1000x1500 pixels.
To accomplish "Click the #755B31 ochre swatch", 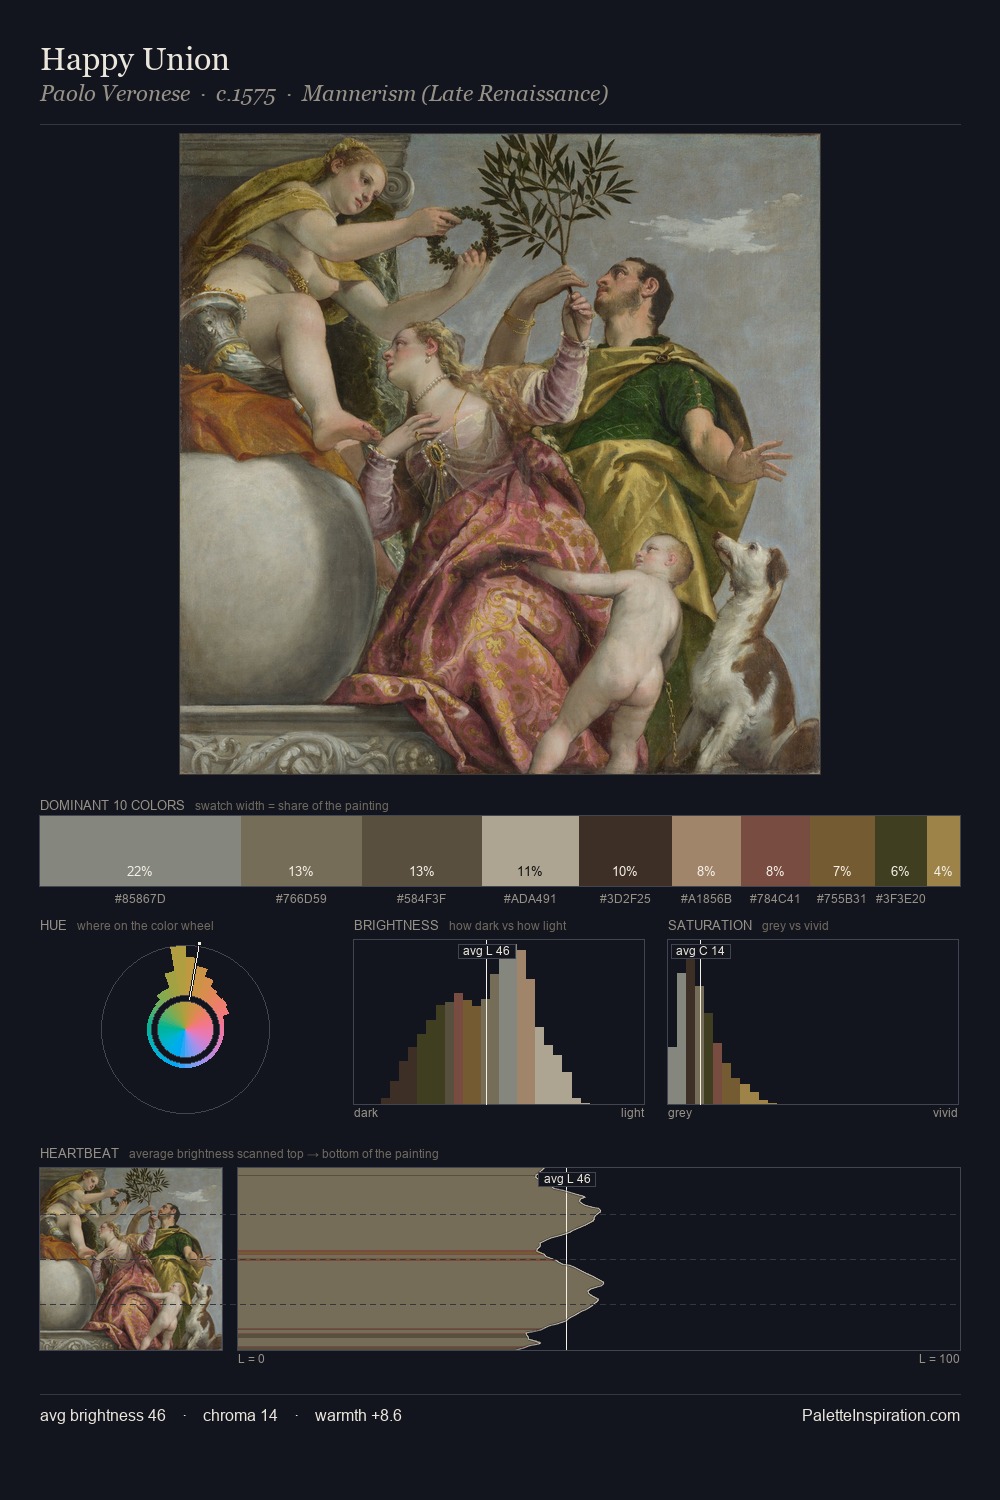I will click(x=842, y=851).
